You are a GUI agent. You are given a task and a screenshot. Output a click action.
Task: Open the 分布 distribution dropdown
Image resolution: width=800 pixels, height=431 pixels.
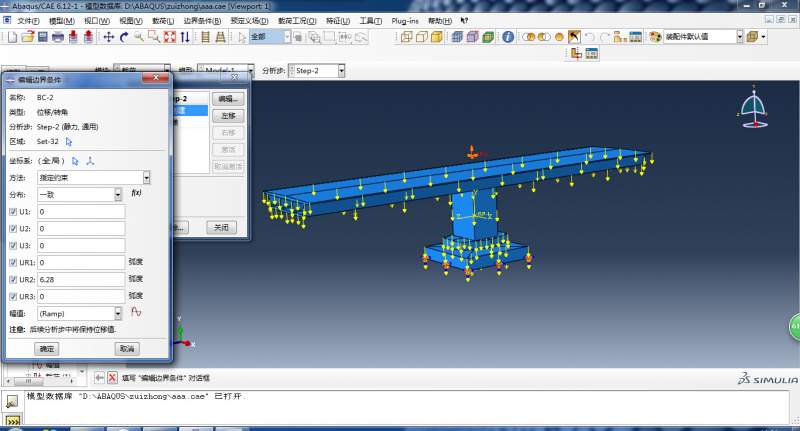click(x=118, y=194)
